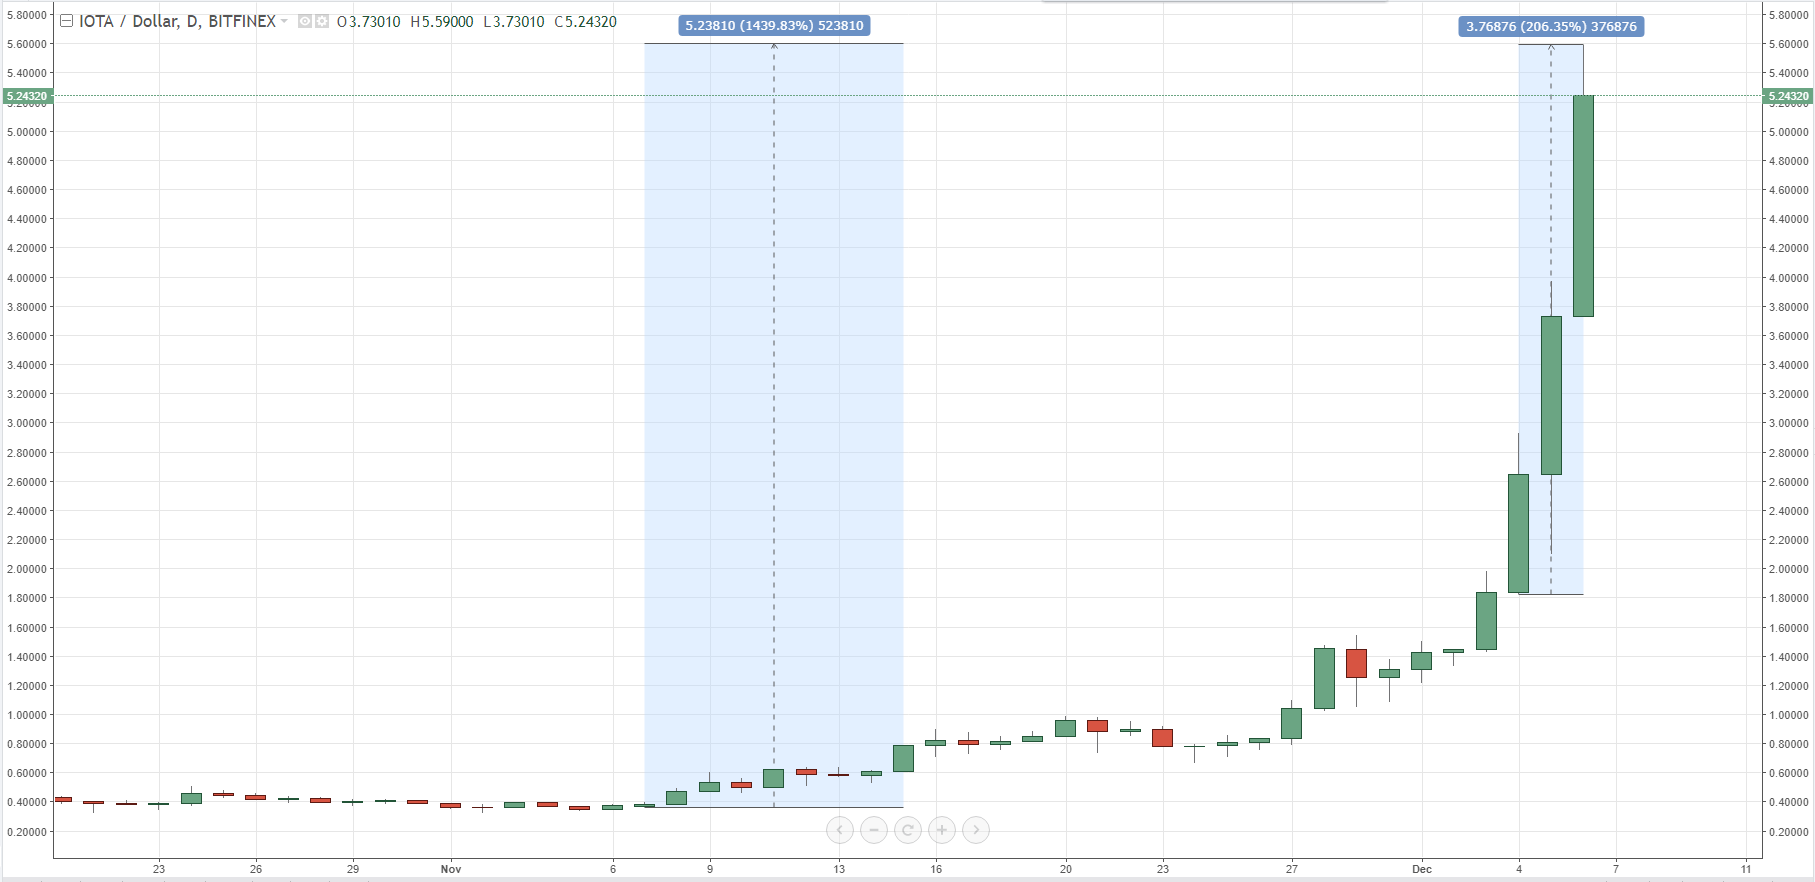The height and width of the screenshot is (882, 1815).
Task: Click the low value L3.73010
Action: click(514, 22)
